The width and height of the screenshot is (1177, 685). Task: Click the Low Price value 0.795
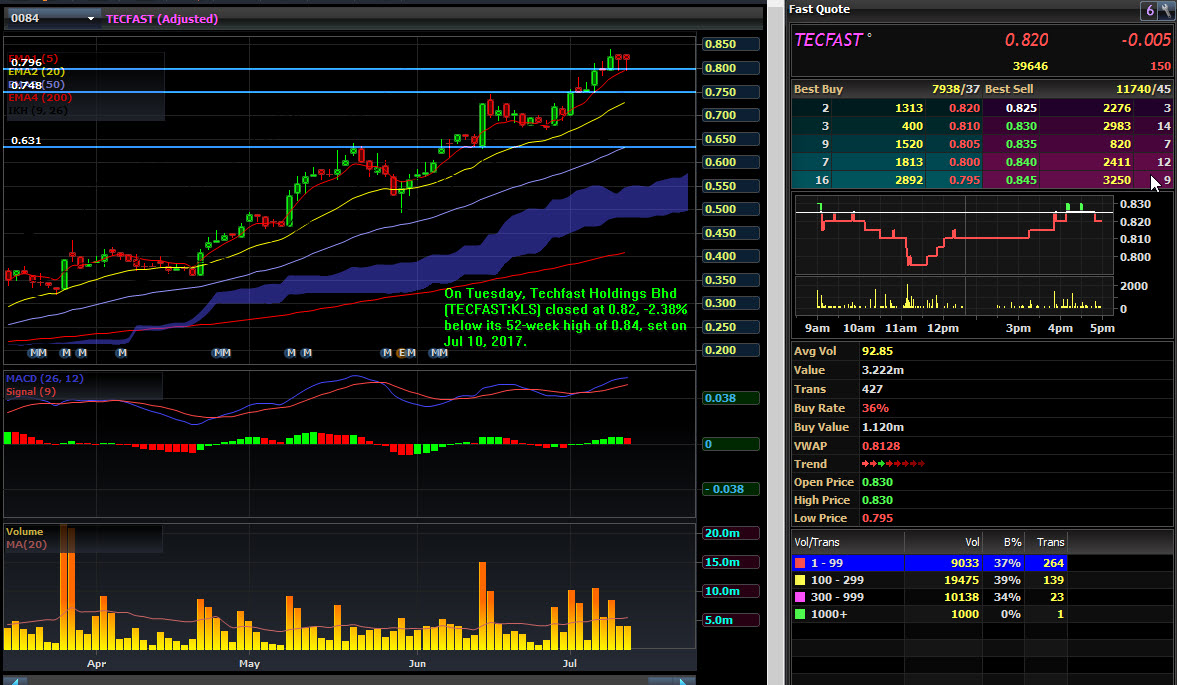[x=877, y=518]
